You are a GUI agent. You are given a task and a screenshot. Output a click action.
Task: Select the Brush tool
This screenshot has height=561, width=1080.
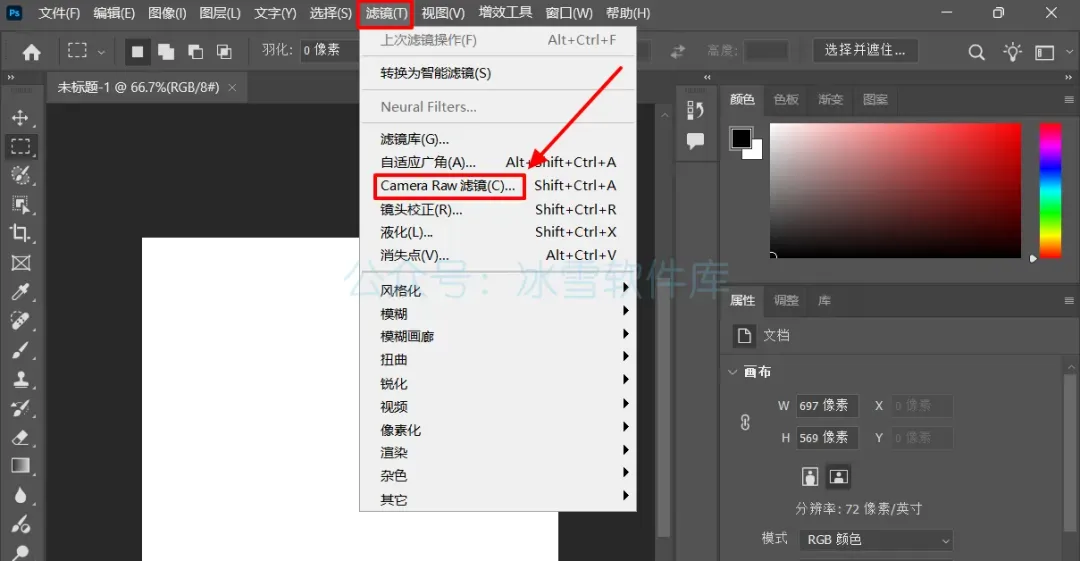(x=20, y=350)
